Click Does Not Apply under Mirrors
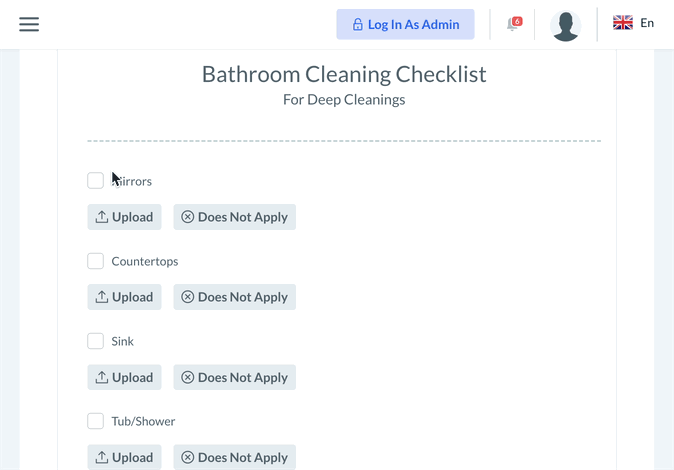 [x=235, y=217]
